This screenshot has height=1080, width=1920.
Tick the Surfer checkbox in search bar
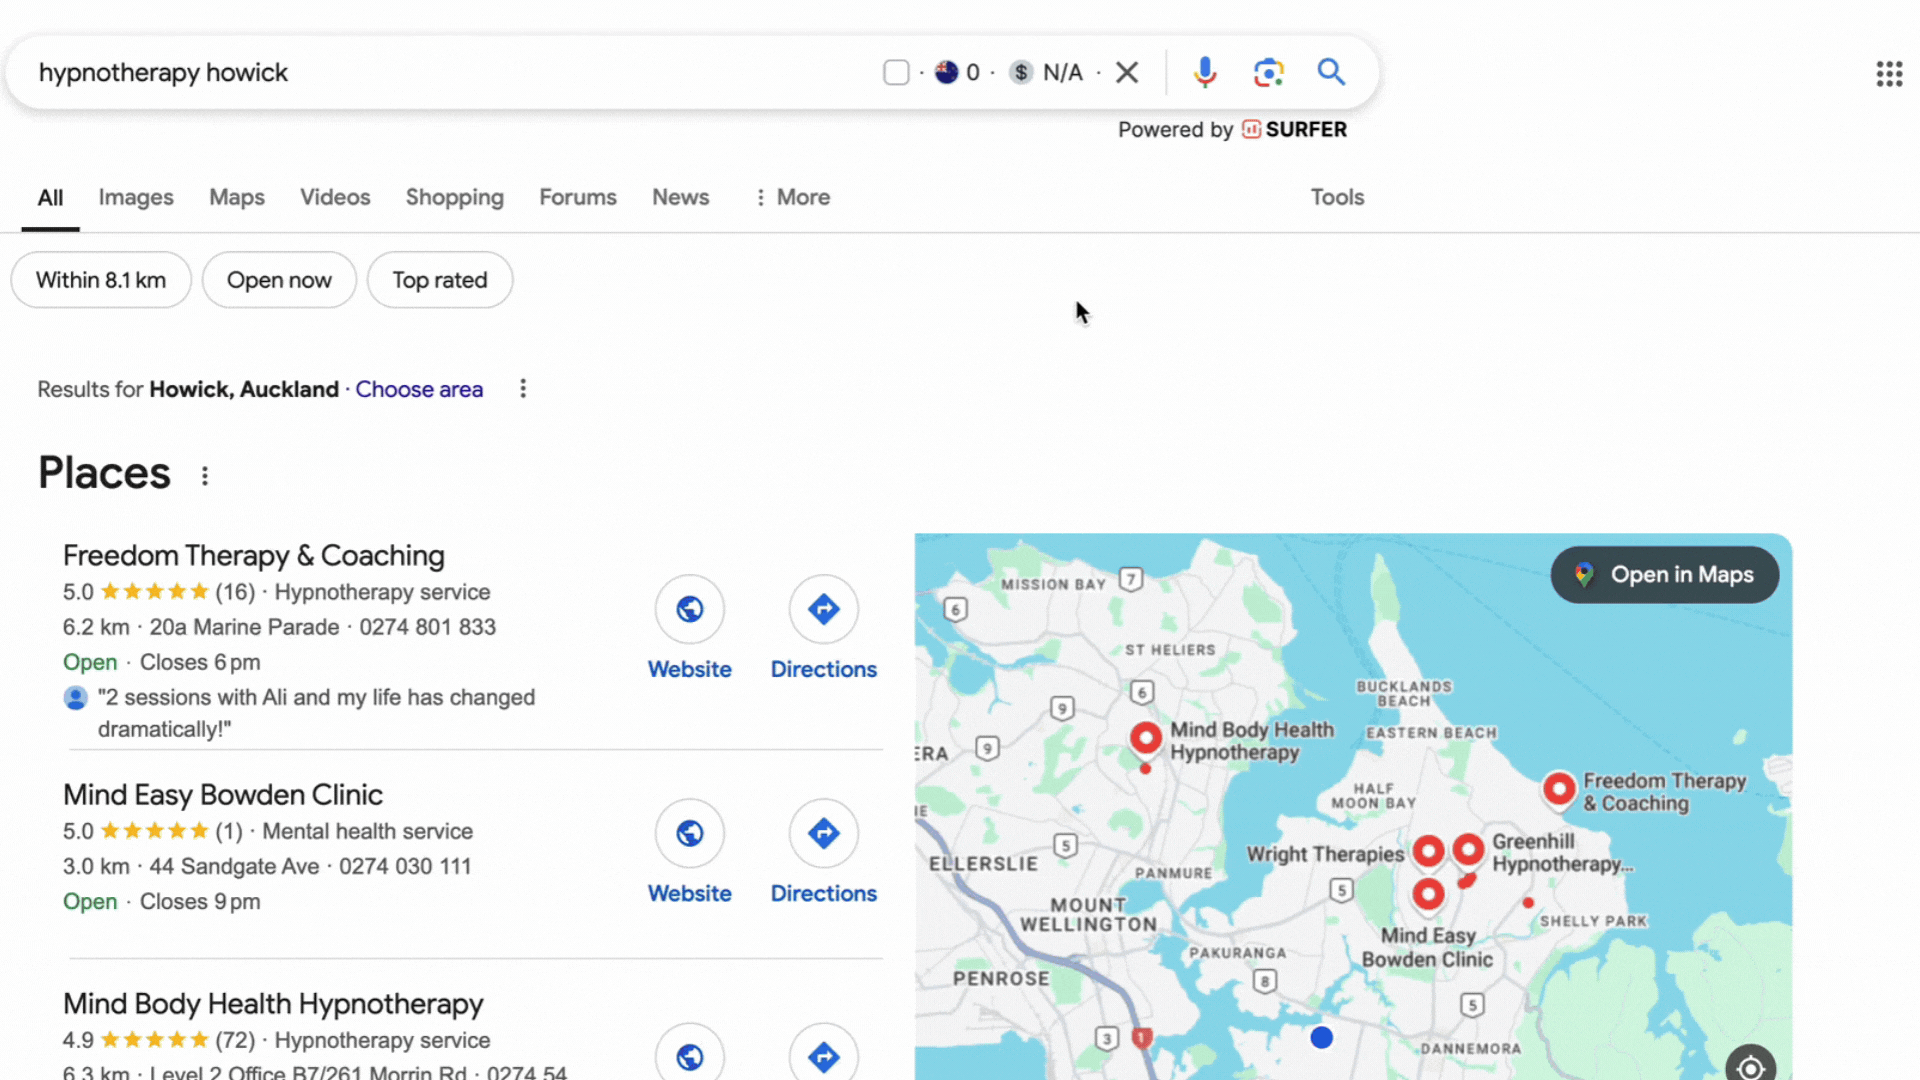point(896,72)
